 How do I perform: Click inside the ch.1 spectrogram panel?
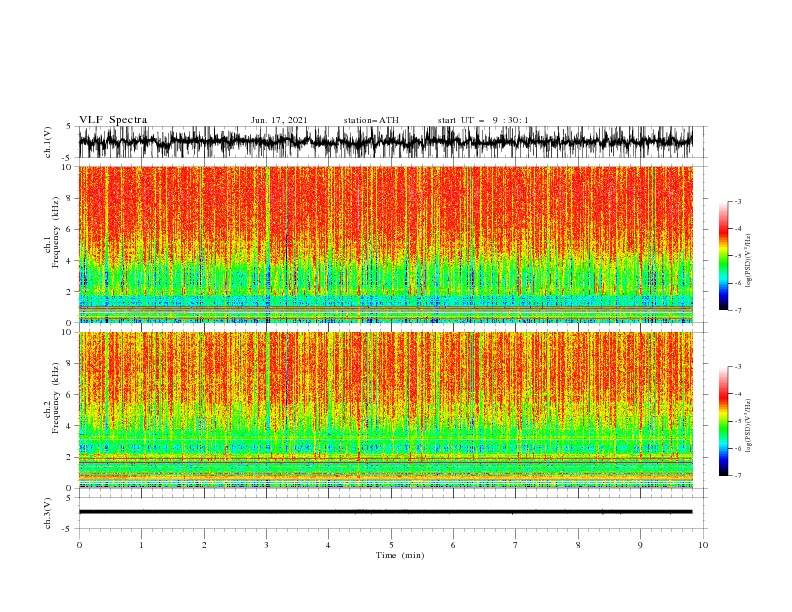385,244
